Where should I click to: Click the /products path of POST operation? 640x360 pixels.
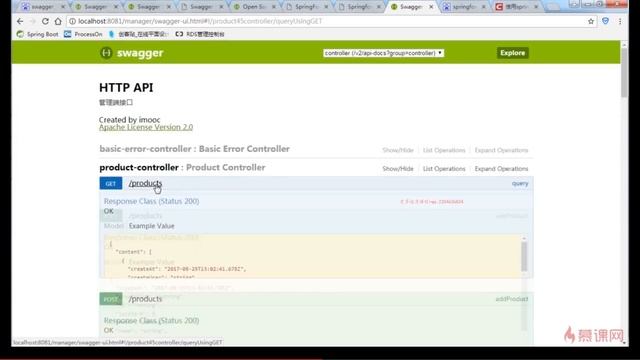145,299
